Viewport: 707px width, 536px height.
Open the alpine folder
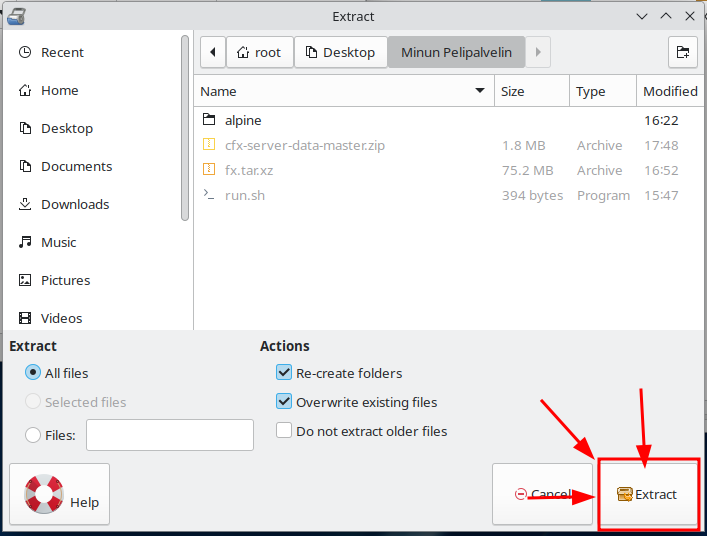[x=243, y=121]
